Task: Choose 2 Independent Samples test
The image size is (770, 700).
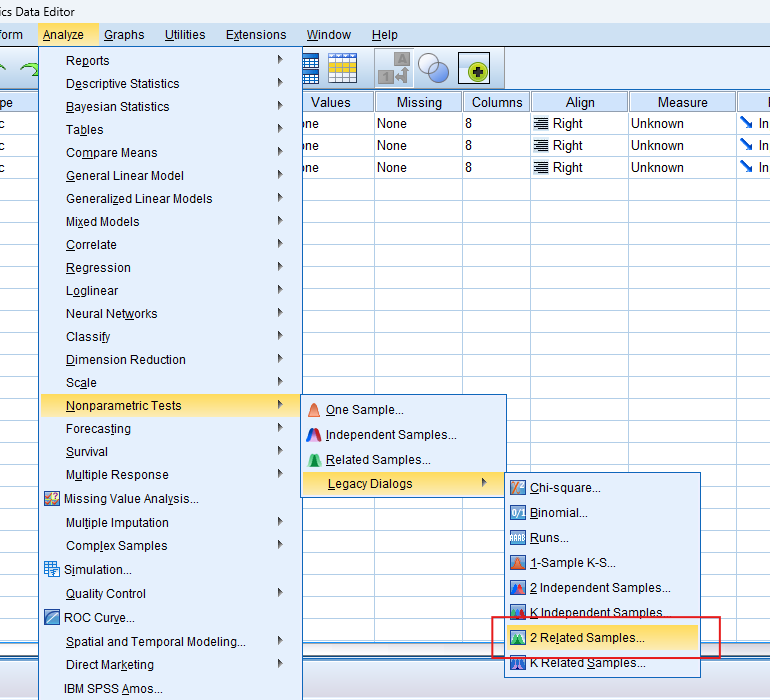Action: (600, 588)
